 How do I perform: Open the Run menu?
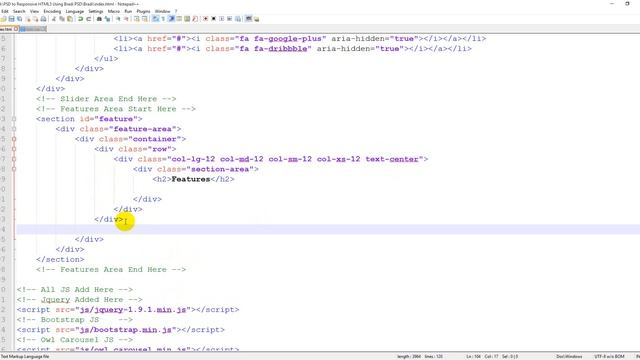(128, 11)
